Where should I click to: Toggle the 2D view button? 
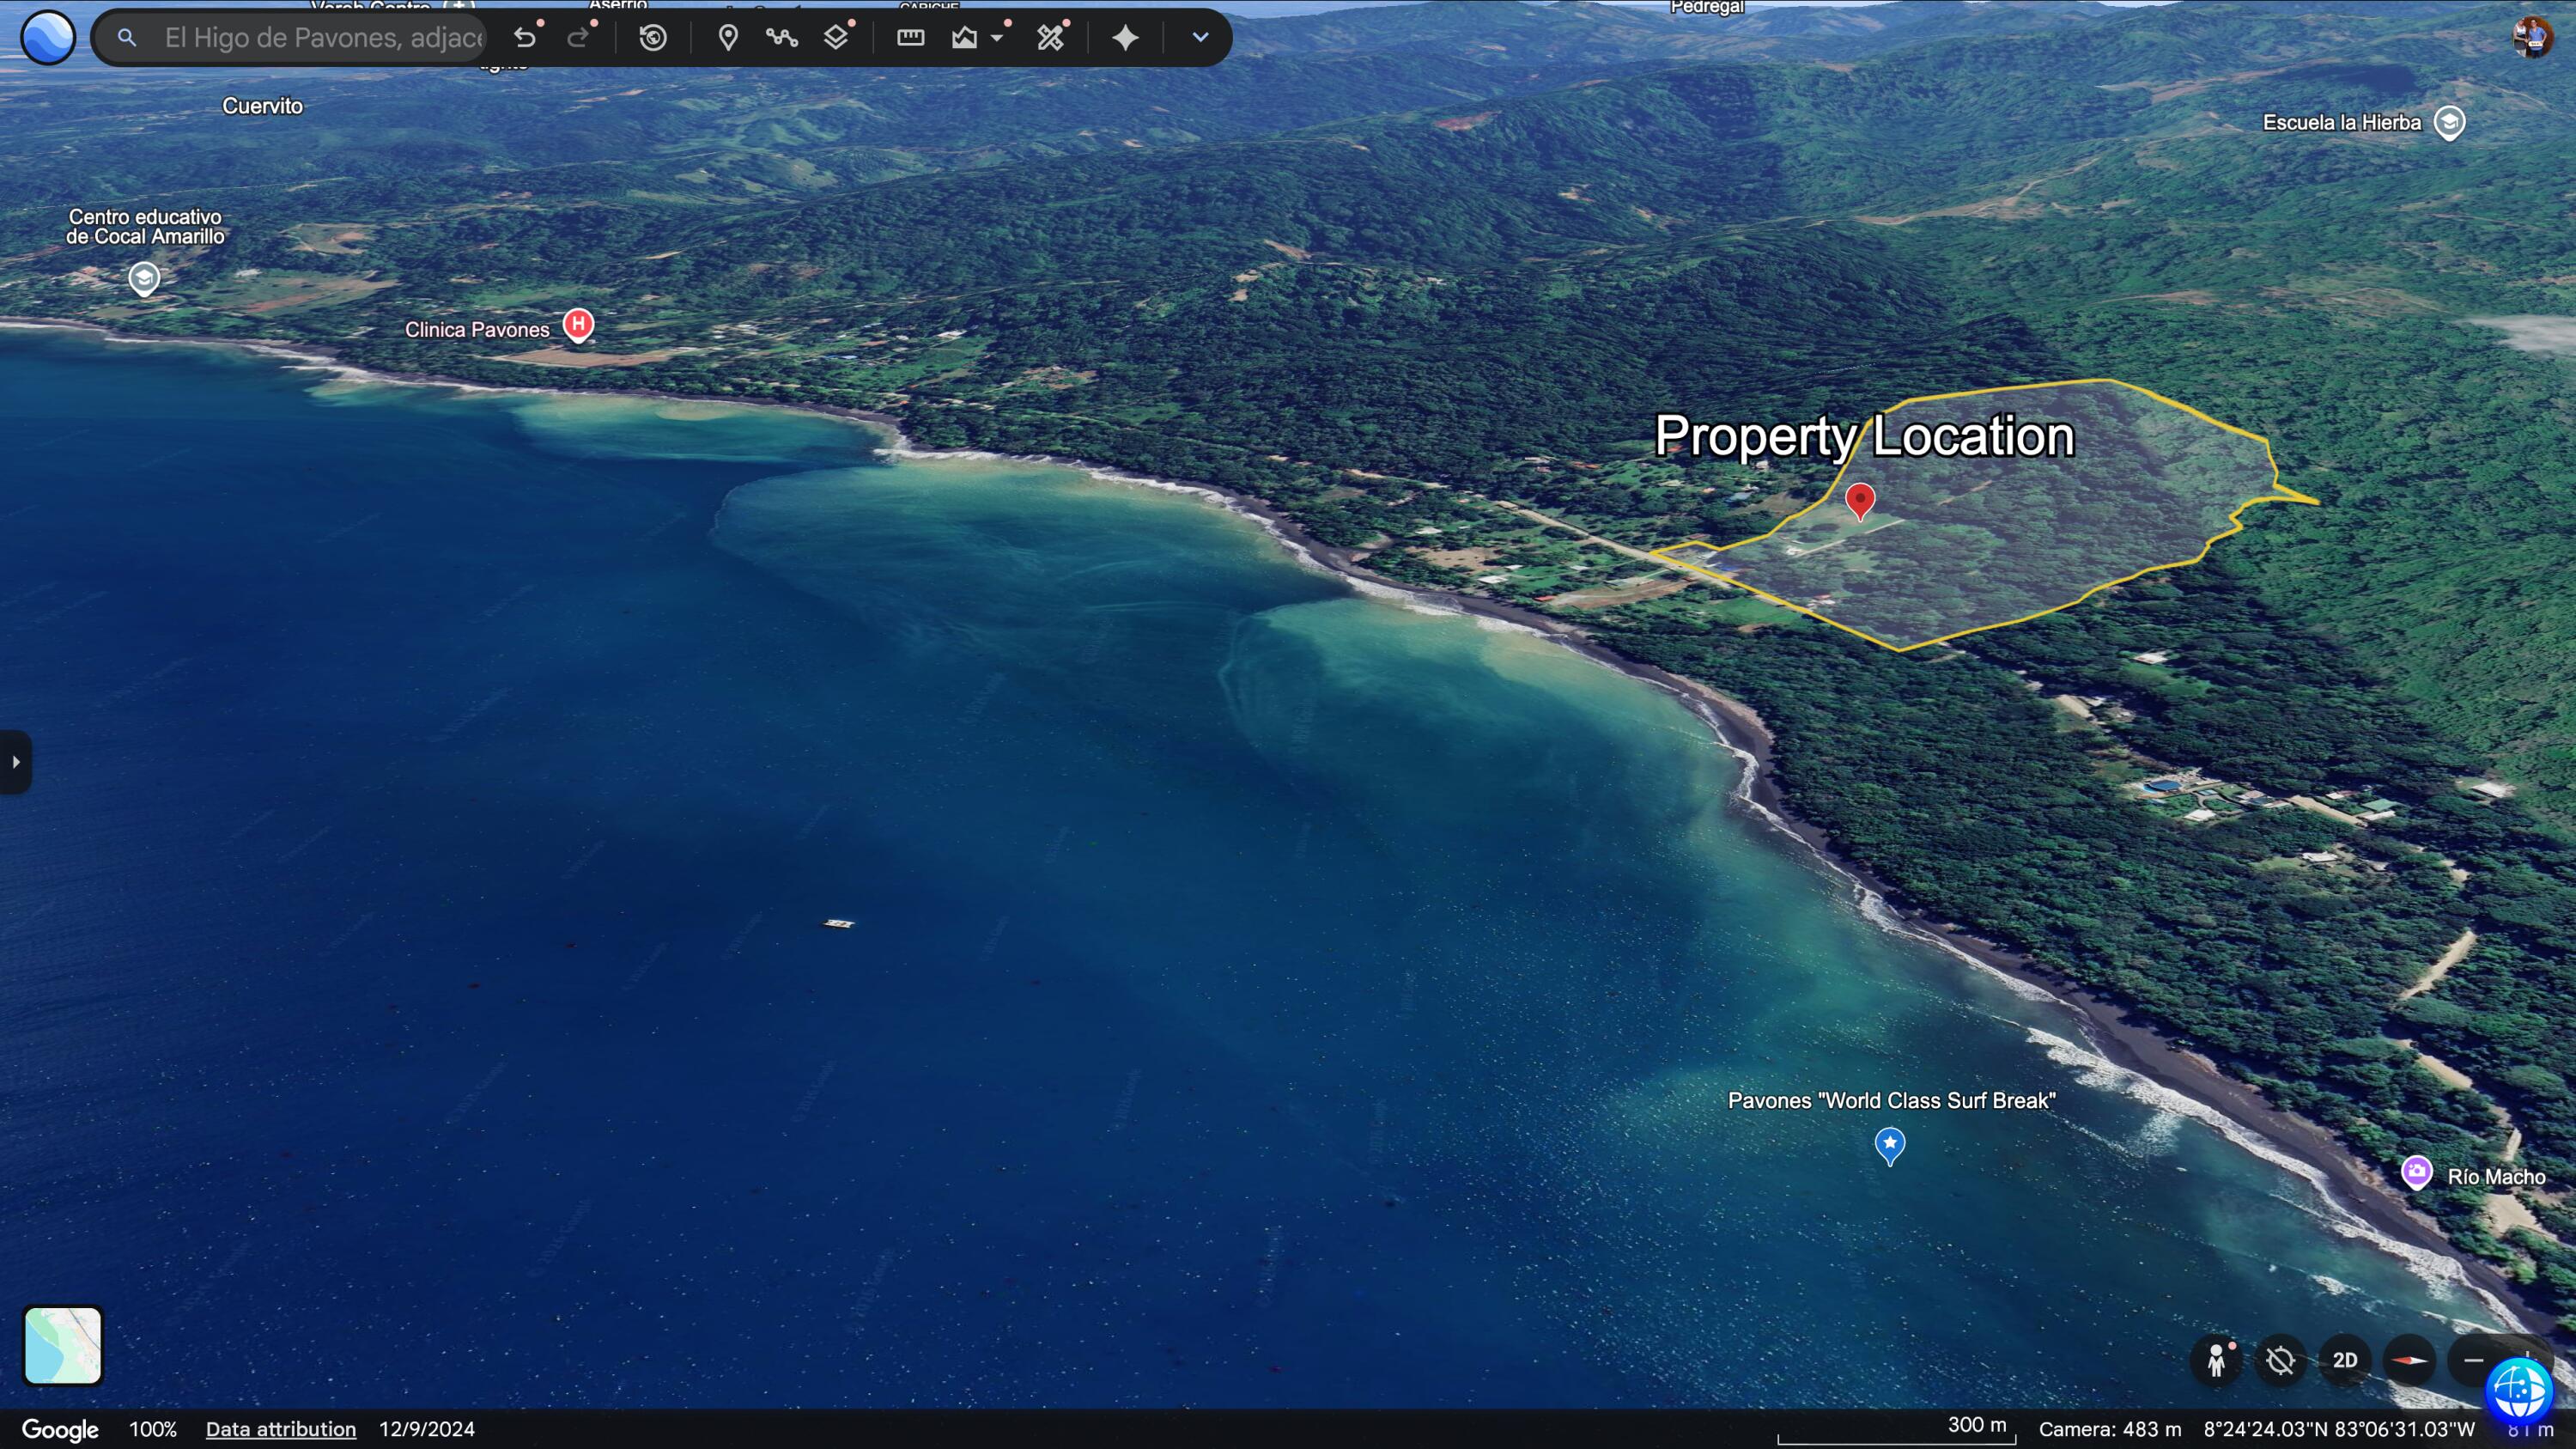[2345, 1360]
